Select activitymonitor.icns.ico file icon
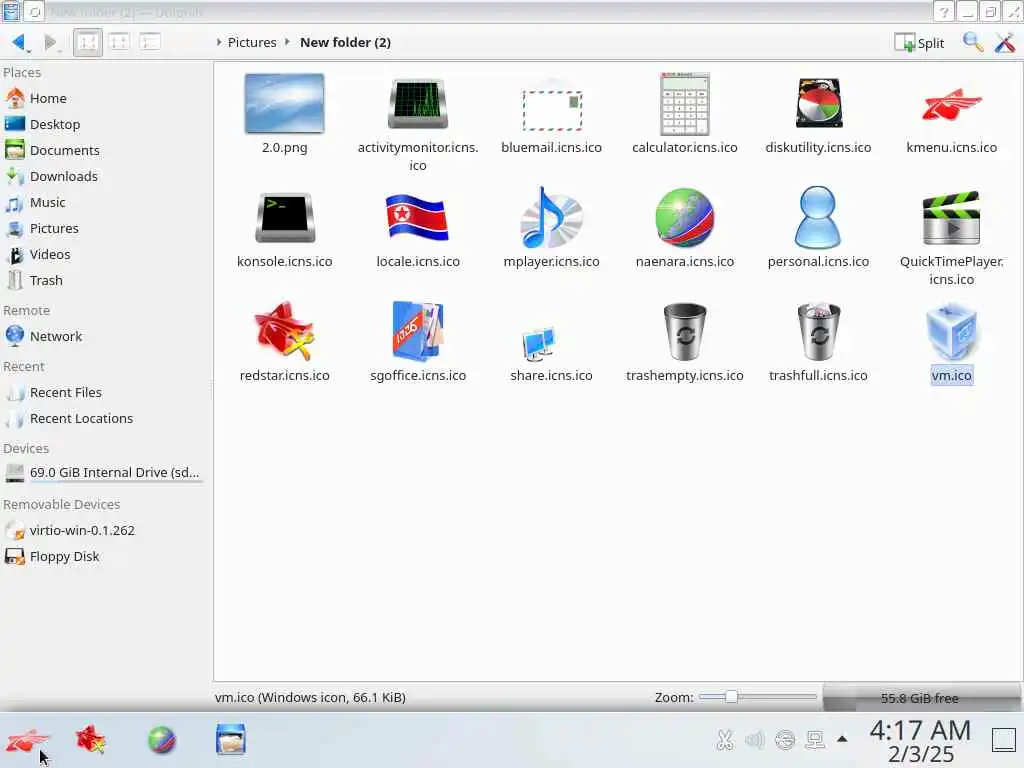1024x768 pixels. point(418,103)
